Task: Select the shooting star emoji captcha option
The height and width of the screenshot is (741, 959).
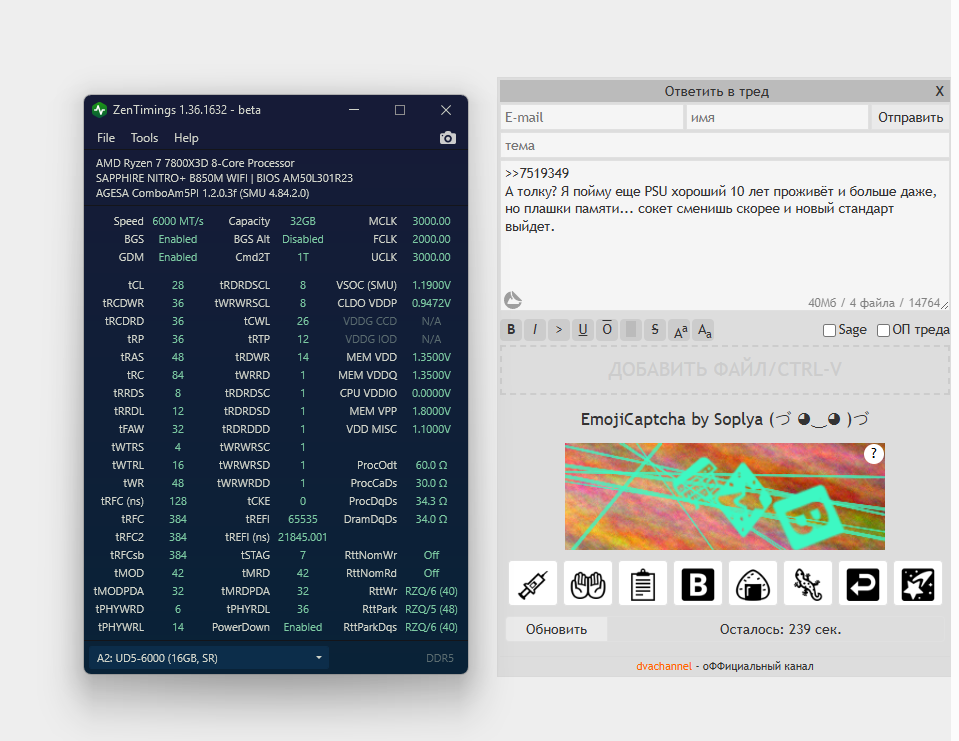Action: (x=918, y=583)
